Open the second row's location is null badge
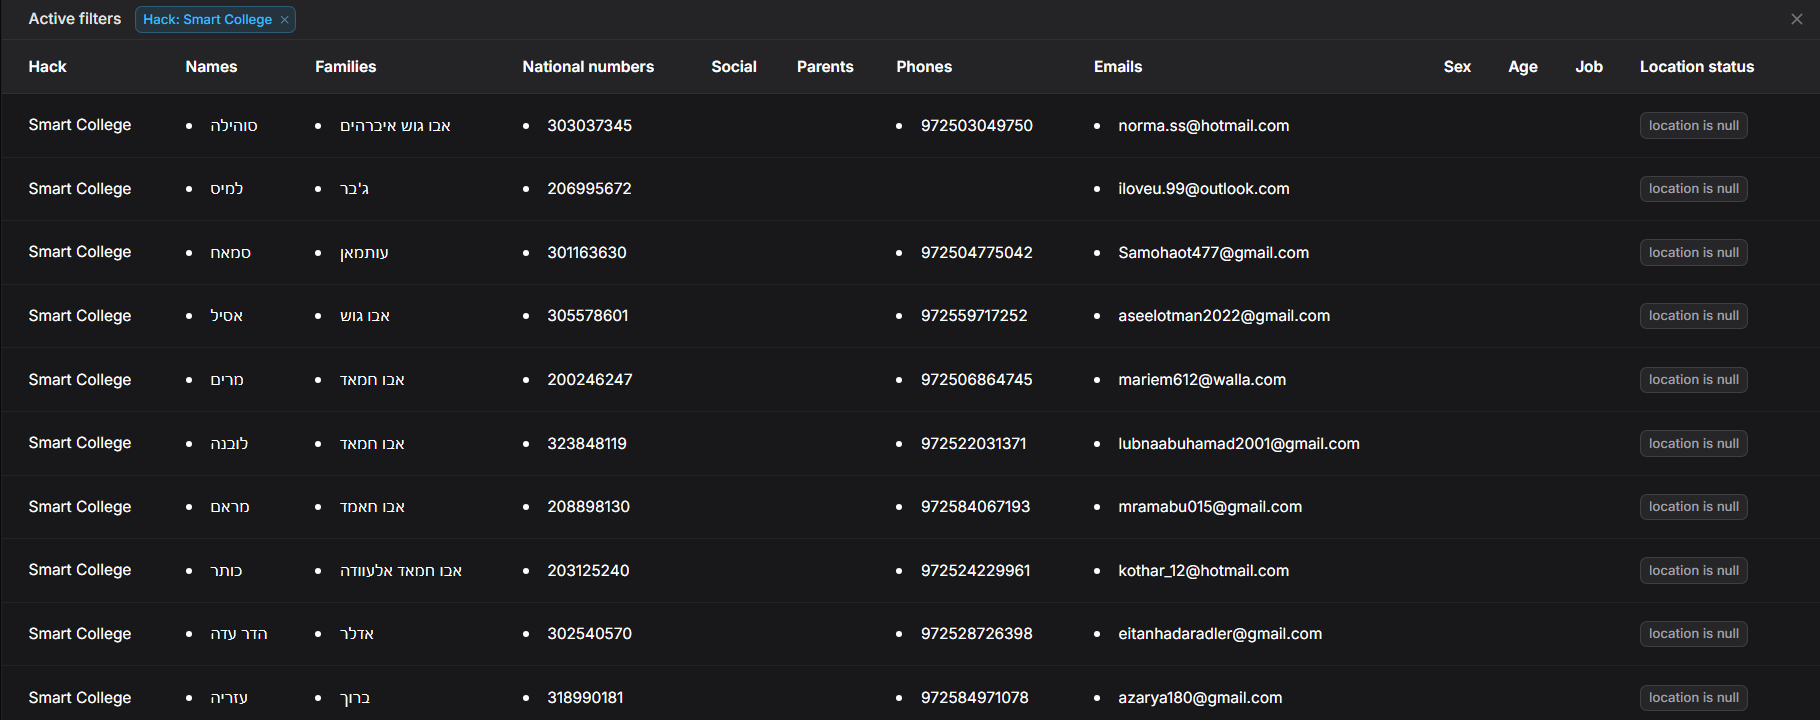 pos(1693,189)
